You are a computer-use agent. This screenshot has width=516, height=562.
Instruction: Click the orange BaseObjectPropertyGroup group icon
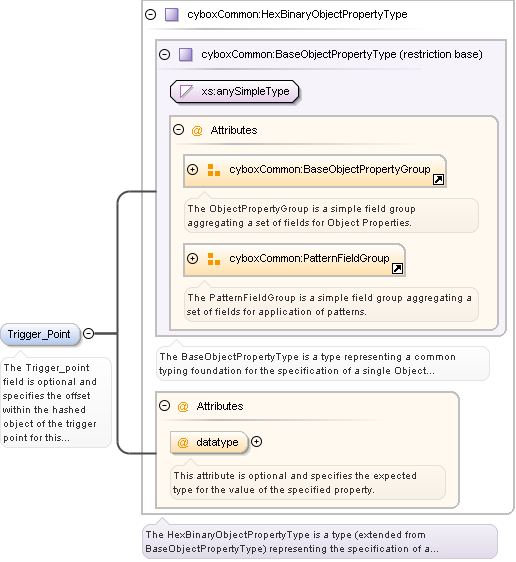point(214,170)
